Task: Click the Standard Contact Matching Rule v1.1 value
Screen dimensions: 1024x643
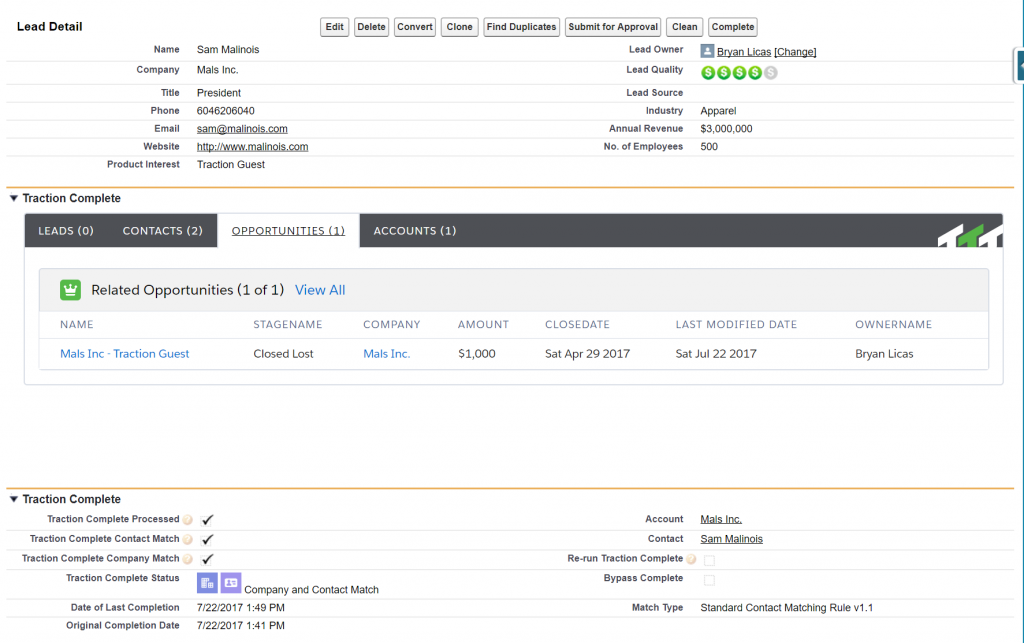Action: 786,607
